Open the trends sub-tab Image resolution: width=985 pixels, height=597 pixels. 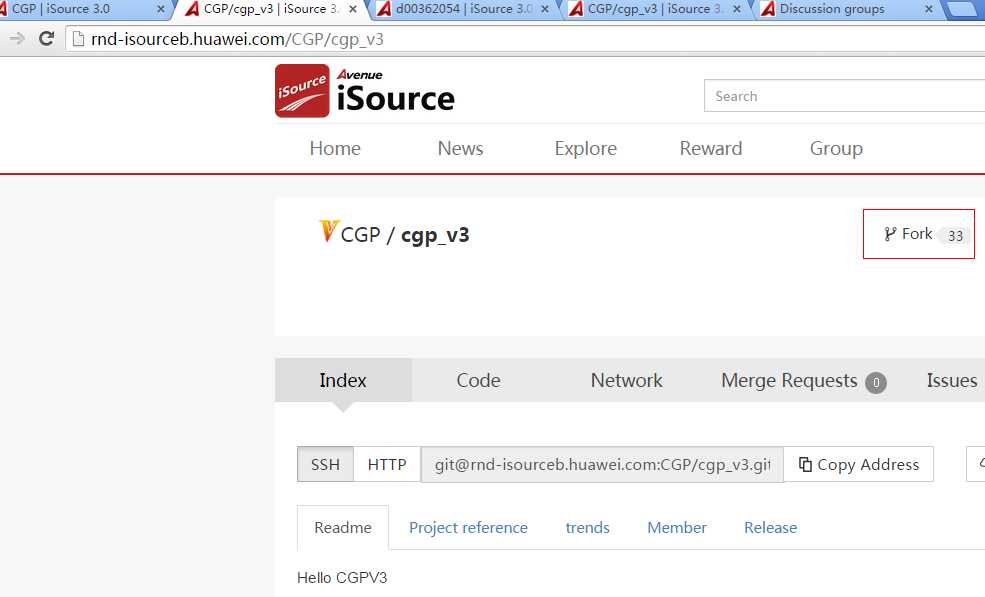[587, 527]
